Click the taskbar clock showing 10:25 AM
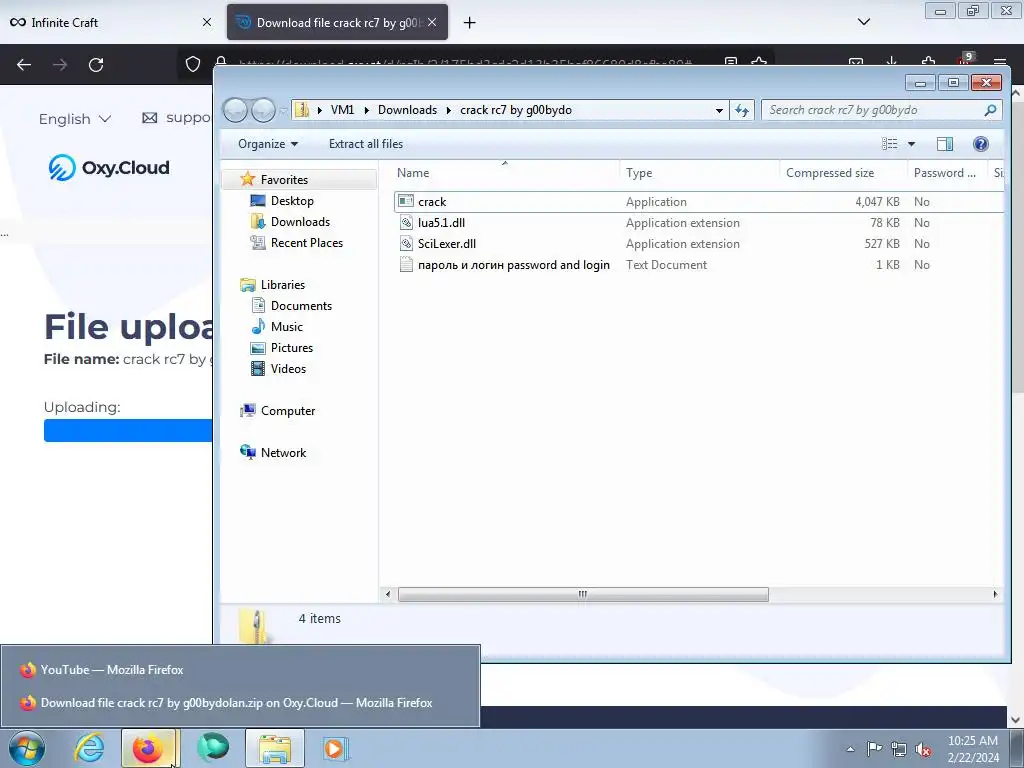This screenshot has width=1024, height=768. click(x=973, y=749)
